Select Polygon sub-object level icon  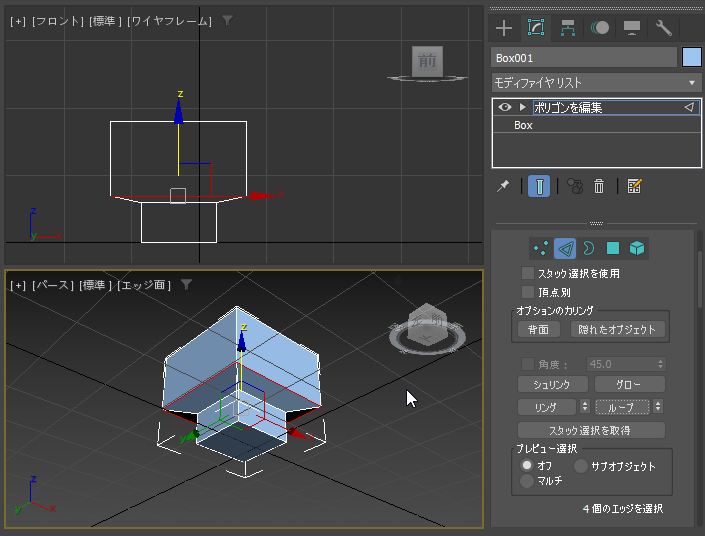[613, 248]
